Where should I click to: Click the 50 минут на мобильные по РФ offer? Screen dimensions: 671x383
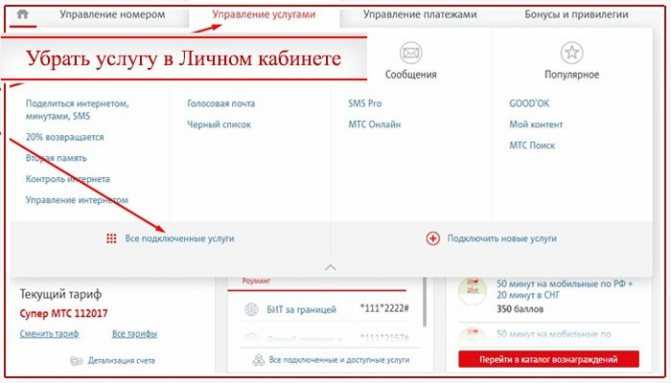pyautogui.click(x=564, y=289)
